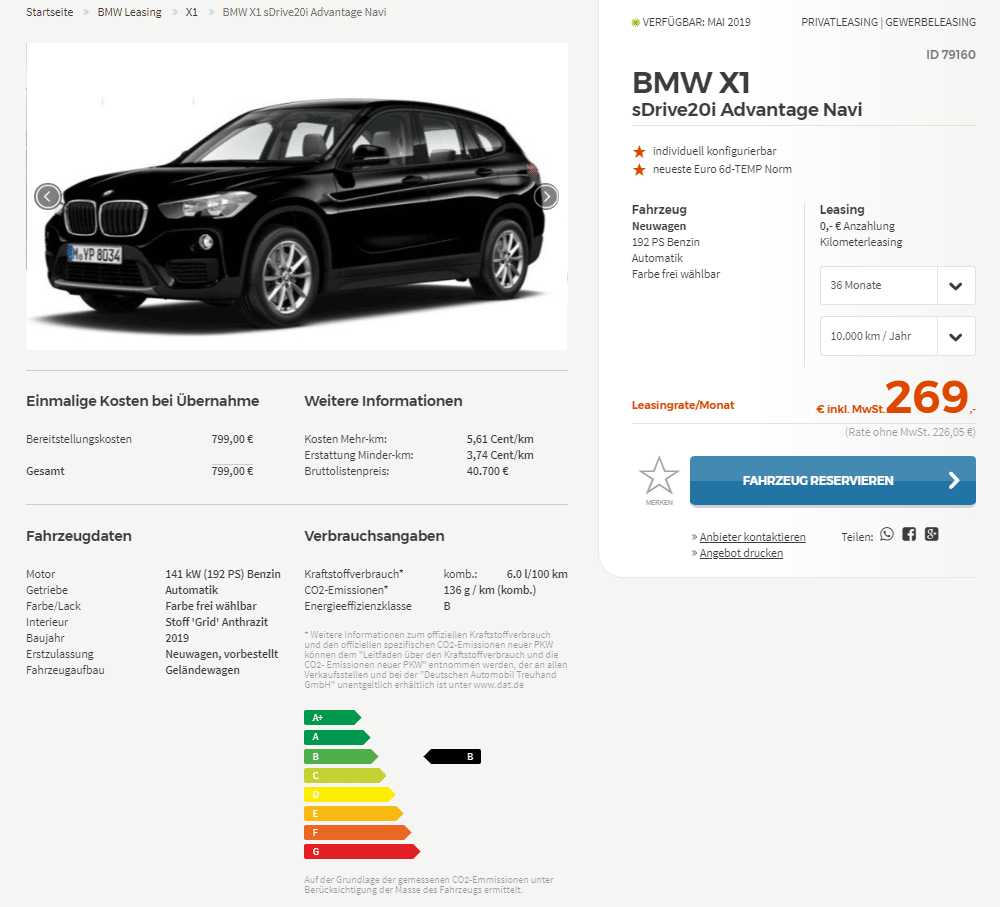The height and width of the screenshot is (907, 1000).
Task: Share the offer via WhatsApp
Action: (x=886, y=535)
